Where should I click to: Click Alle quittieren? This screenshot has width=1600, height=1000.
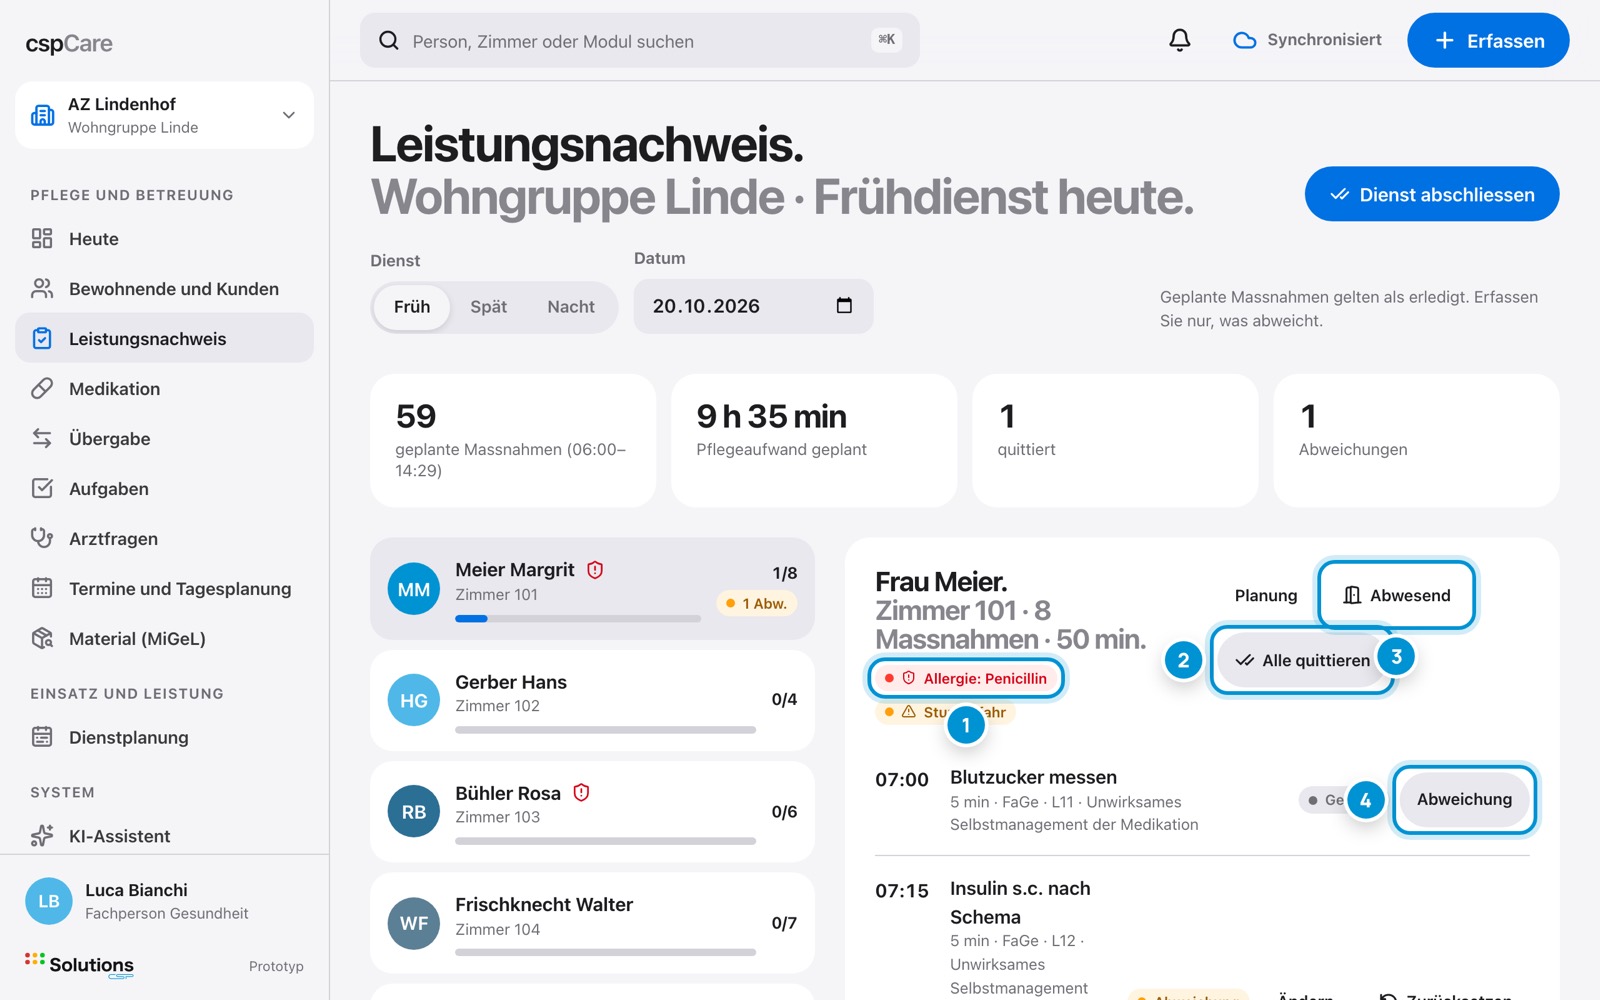[1303, 660]
